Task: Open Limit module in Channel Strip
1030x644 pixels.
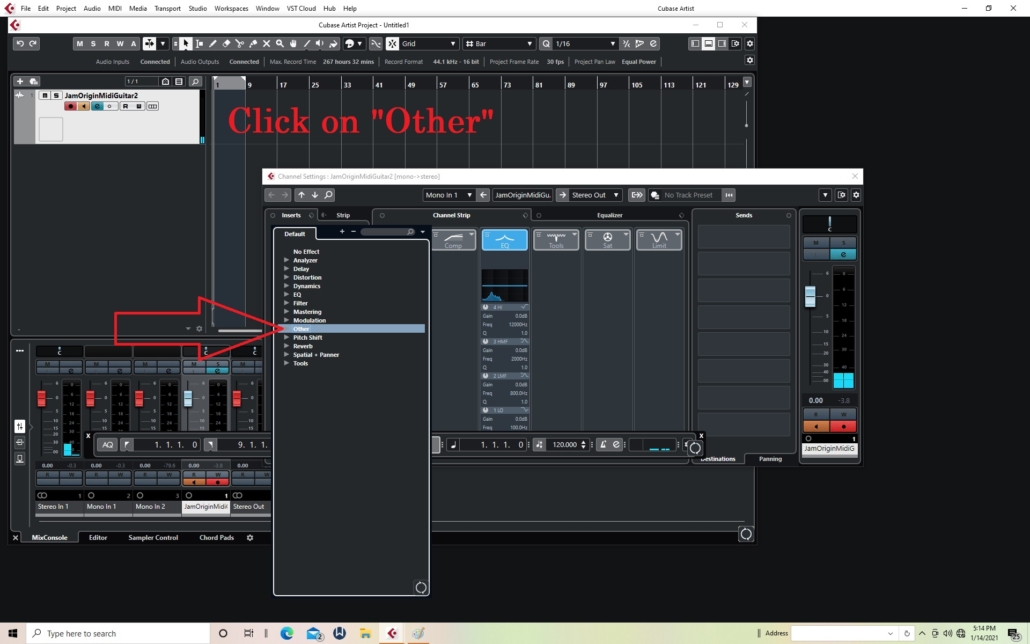Action: coord(659,240)
